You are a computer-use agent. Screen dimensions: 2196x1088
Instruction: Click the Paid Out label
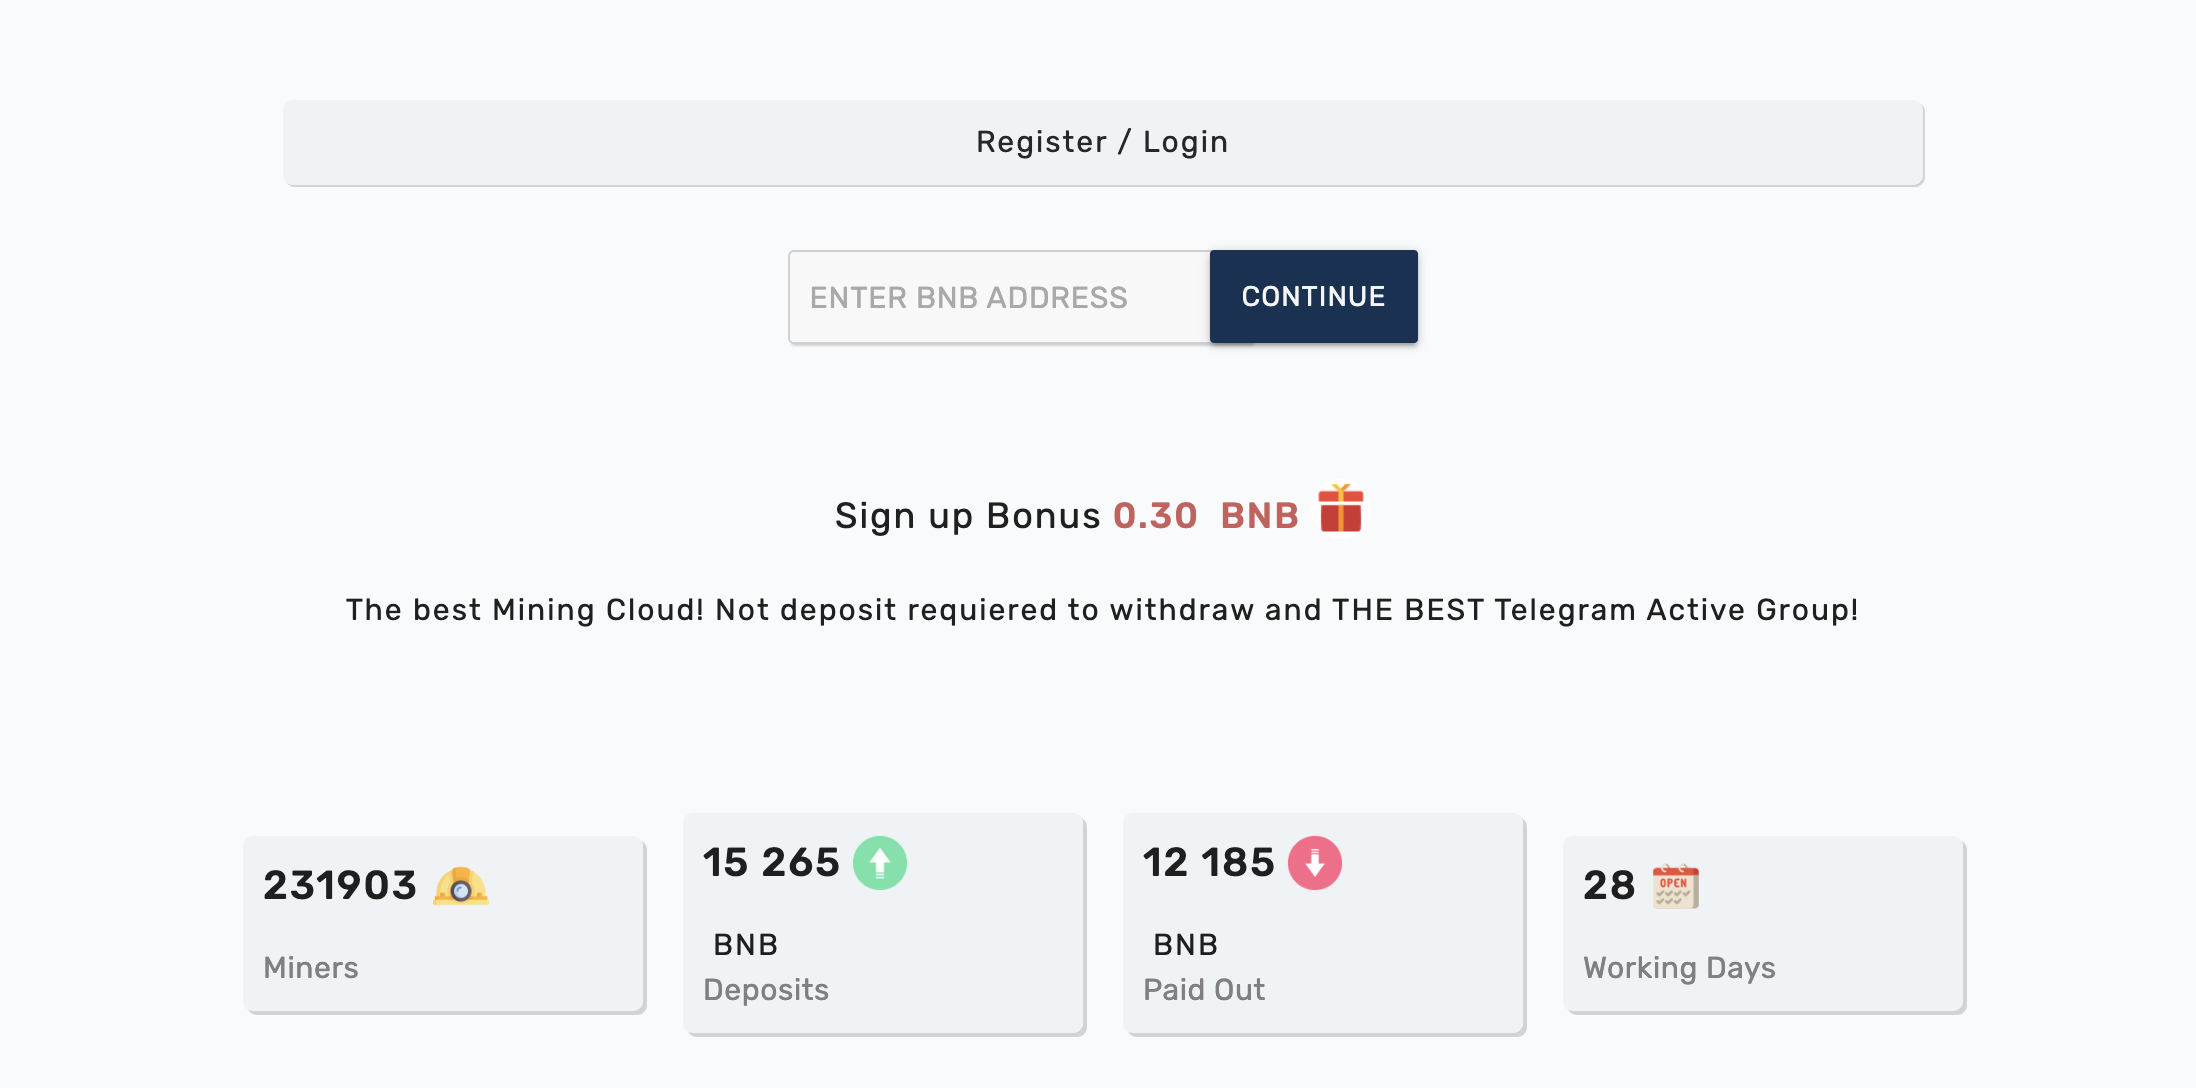(1204, 990)
